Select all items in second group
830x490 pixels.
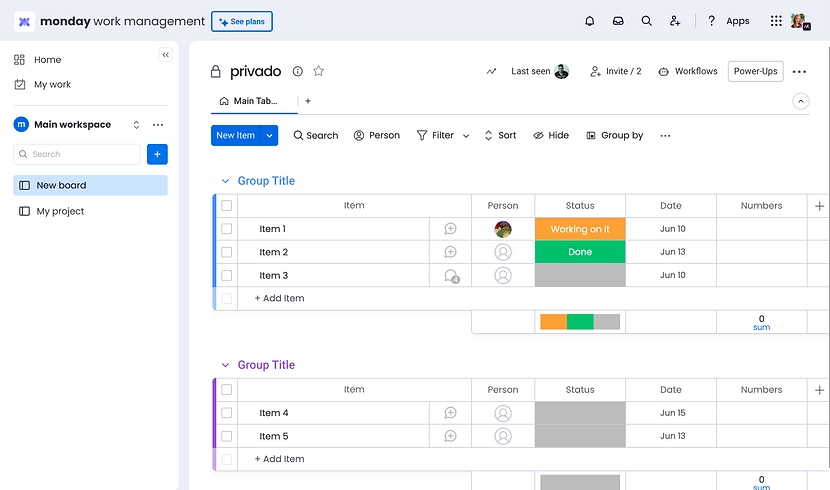click(x=227, y=389)
